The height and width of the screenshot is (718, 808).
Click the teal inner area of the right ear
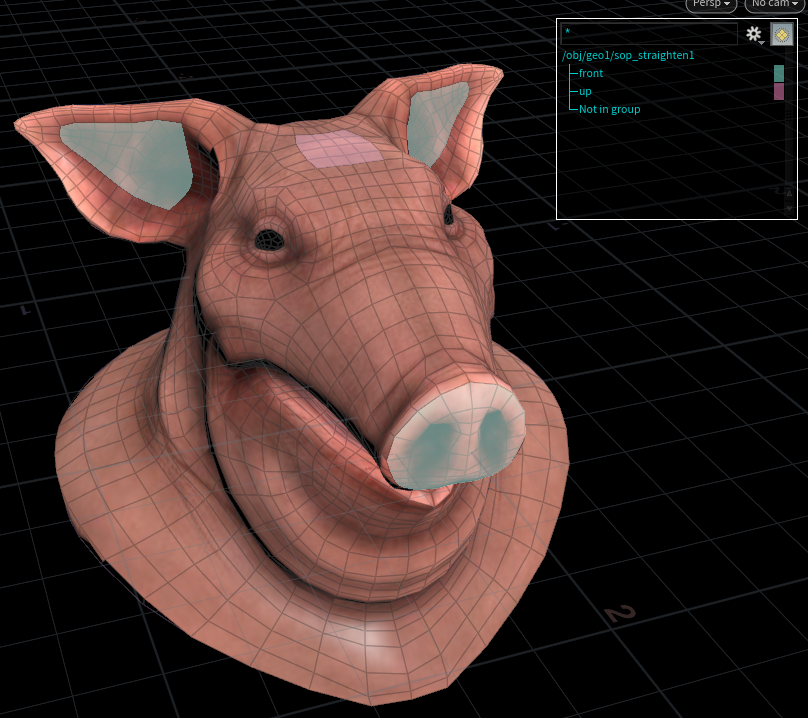click(x=438, y=122)
